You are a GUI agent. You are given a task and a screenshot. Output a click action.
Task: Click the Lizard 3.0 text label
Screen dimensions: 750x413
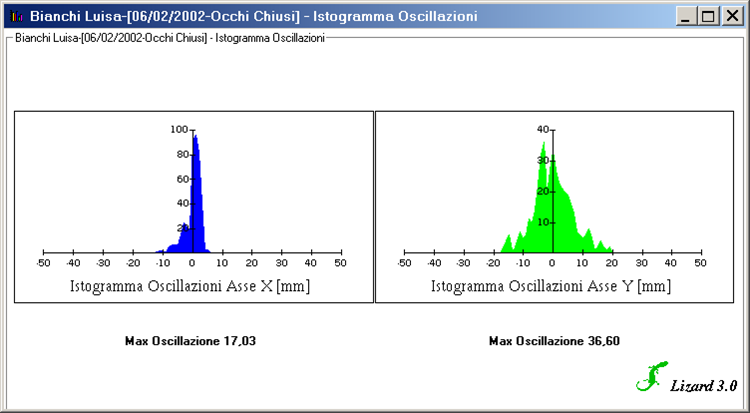[704, 385]
